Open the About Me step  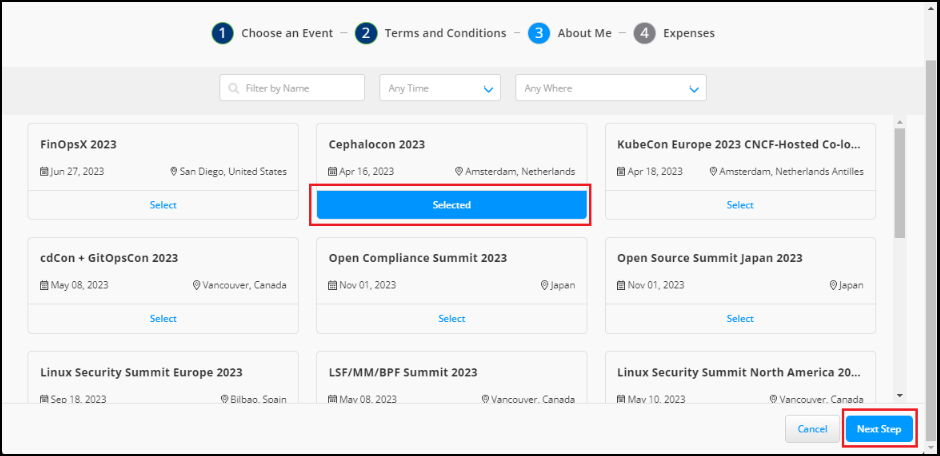(x=539, y=33)
